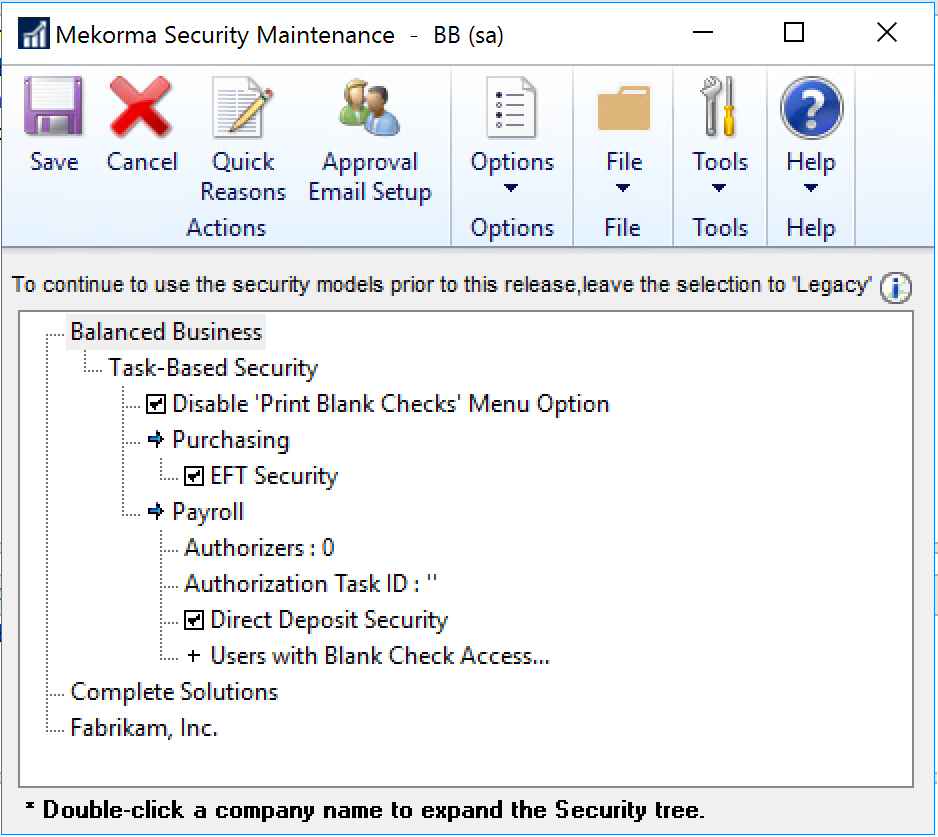Select Fabrikam, Inc. in the tree

click(144, 728)
